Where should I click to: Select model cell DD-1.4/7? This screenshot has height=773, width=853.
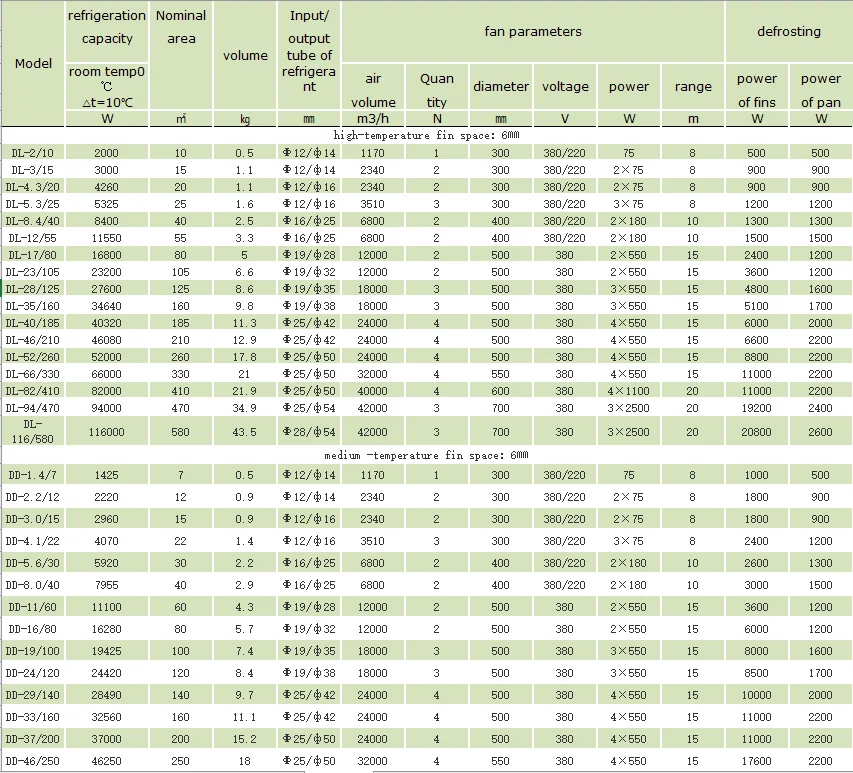tap(33, 476)
